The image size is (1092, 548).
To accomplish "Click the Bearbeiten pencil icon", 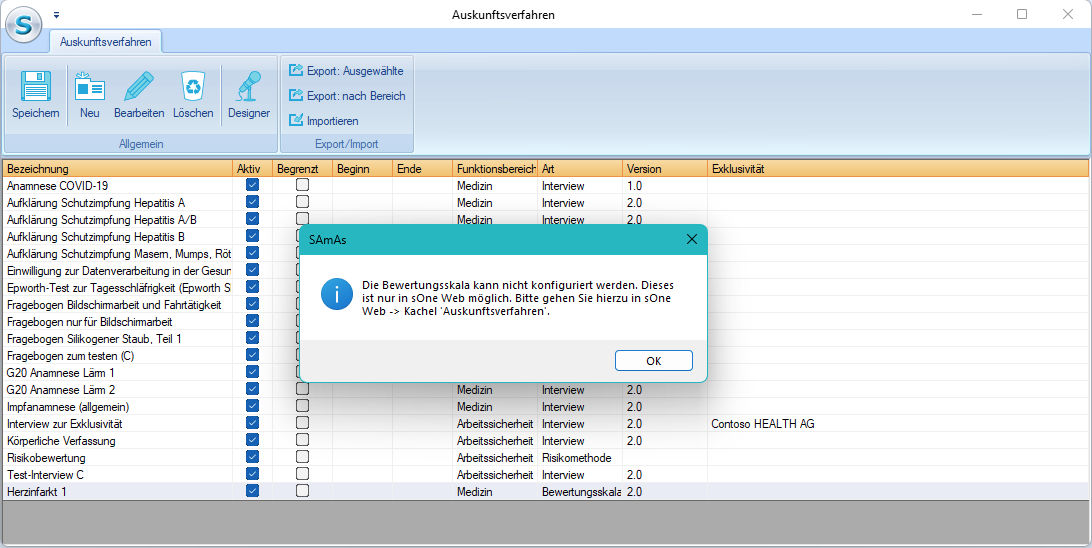I will [x=139, y=86].
